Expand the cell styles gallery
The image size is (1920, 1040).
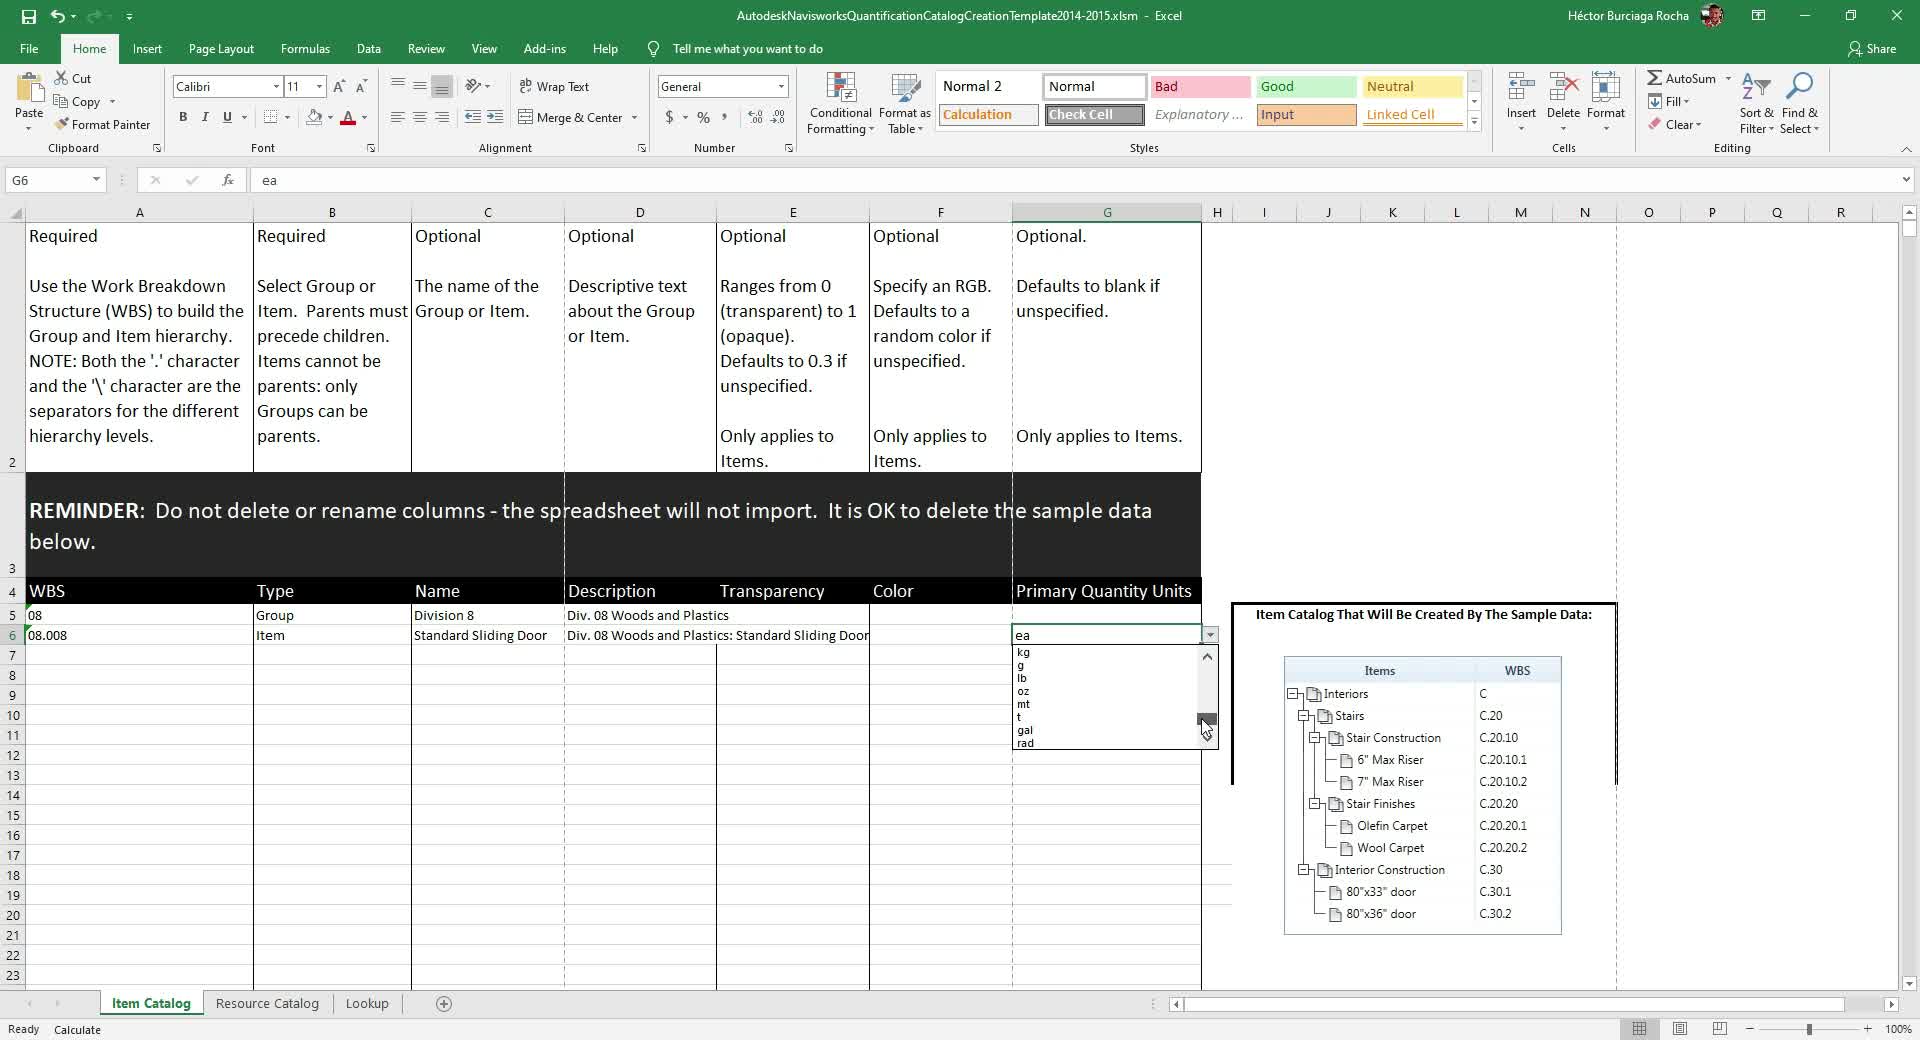click(x=1474, y=122)
